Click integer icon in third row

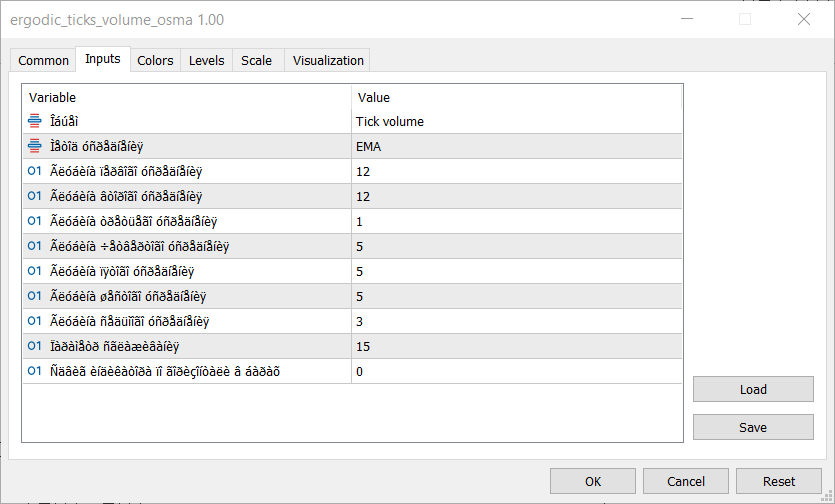[x=35, y=171]
